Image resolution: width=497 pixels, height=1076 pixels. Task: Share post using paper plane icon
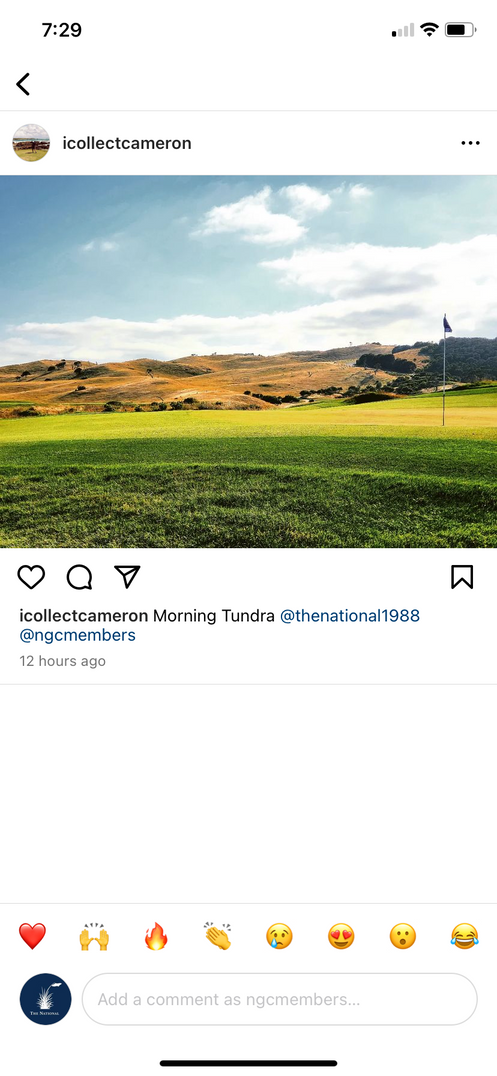(127, 576)
